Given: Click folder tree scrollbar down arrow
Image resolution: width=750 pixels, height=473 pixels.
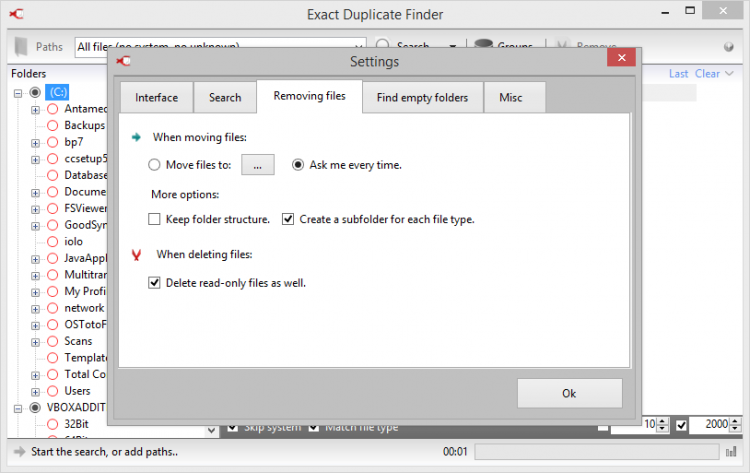Looking at the screenshot, I should (211, 430).
